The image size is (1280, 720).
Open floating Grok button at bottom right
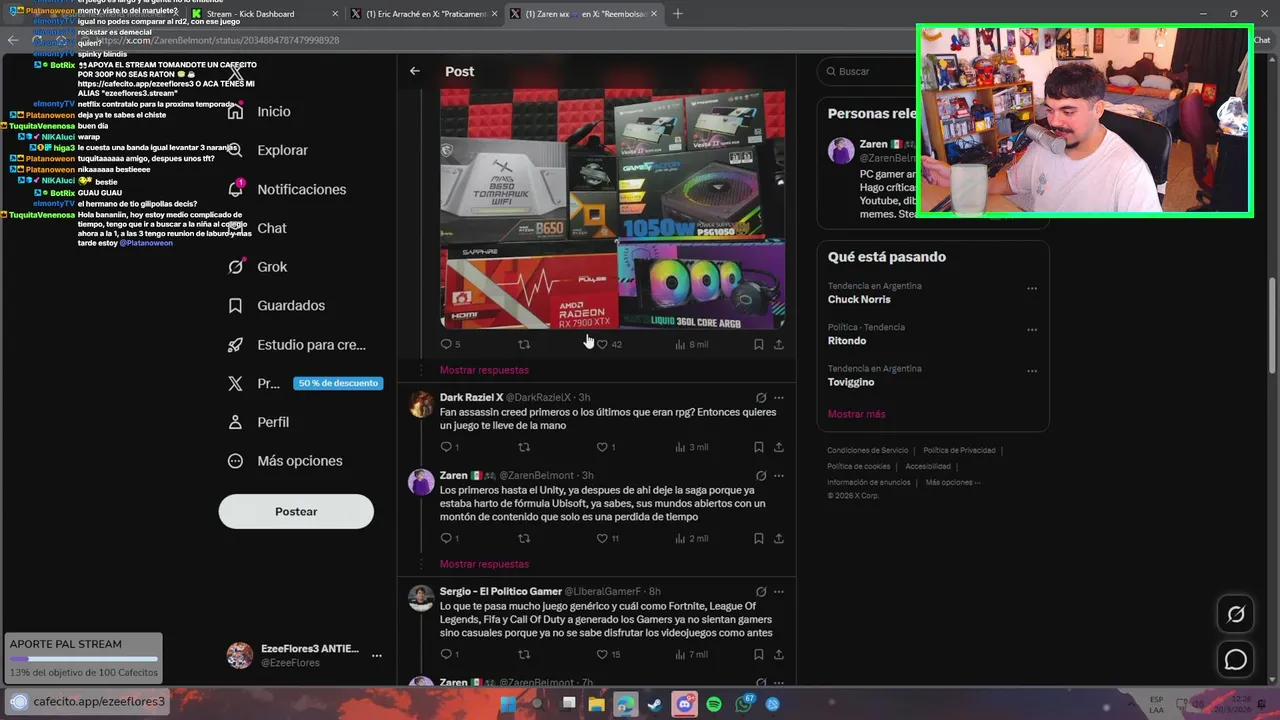tap(1236, 615)
